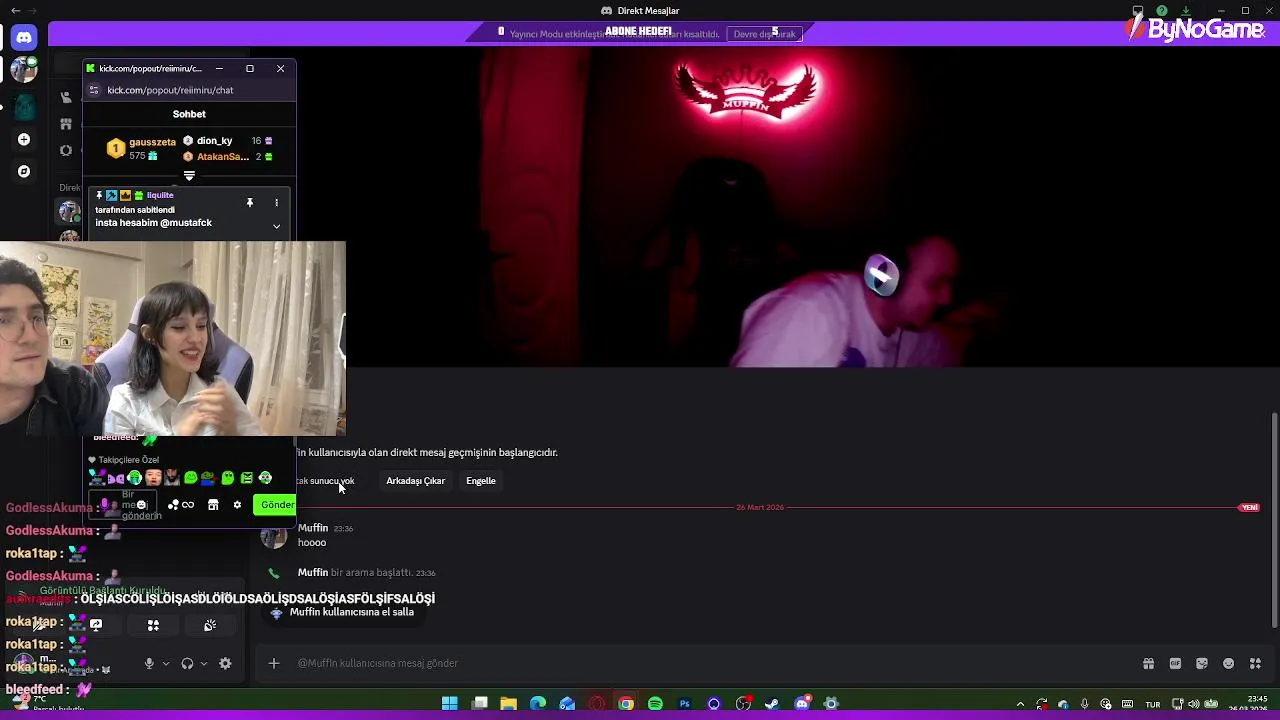Open emoji picker in Discord message bar
This screenshot has height=720, width=1280.
tap(1229, 663)
